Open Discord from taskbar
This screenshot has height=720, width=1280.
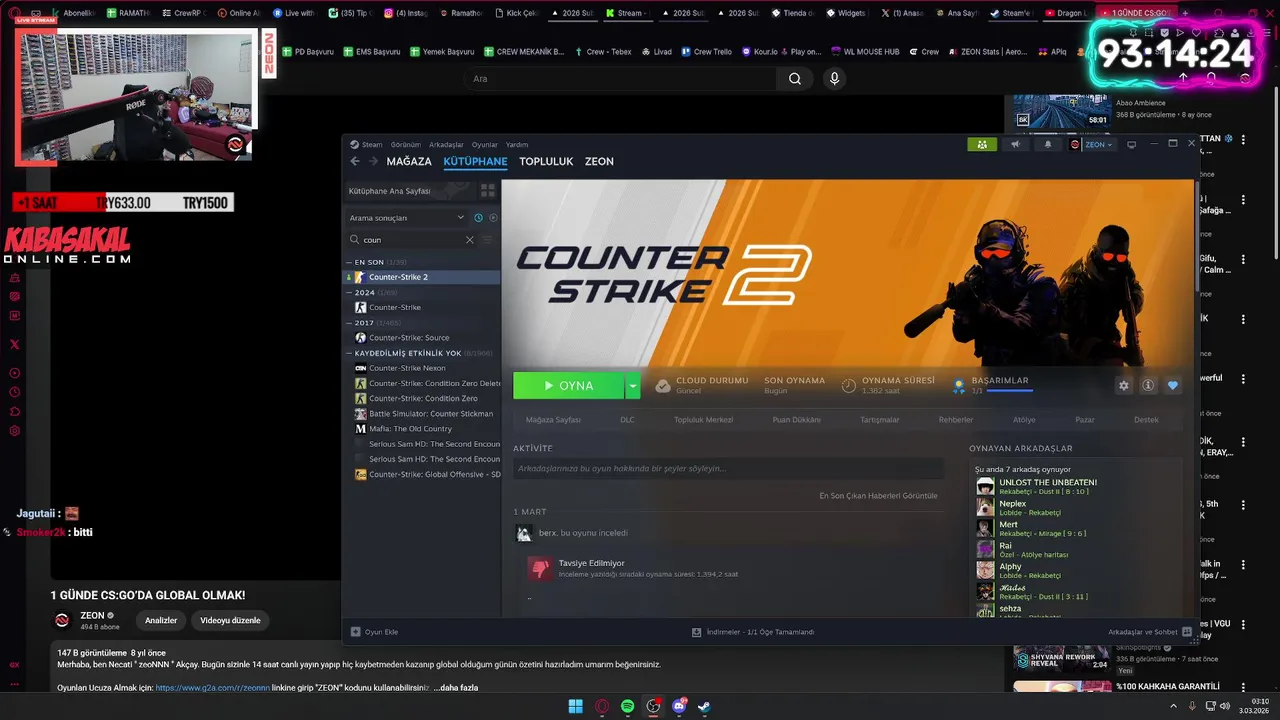point(680,706)
